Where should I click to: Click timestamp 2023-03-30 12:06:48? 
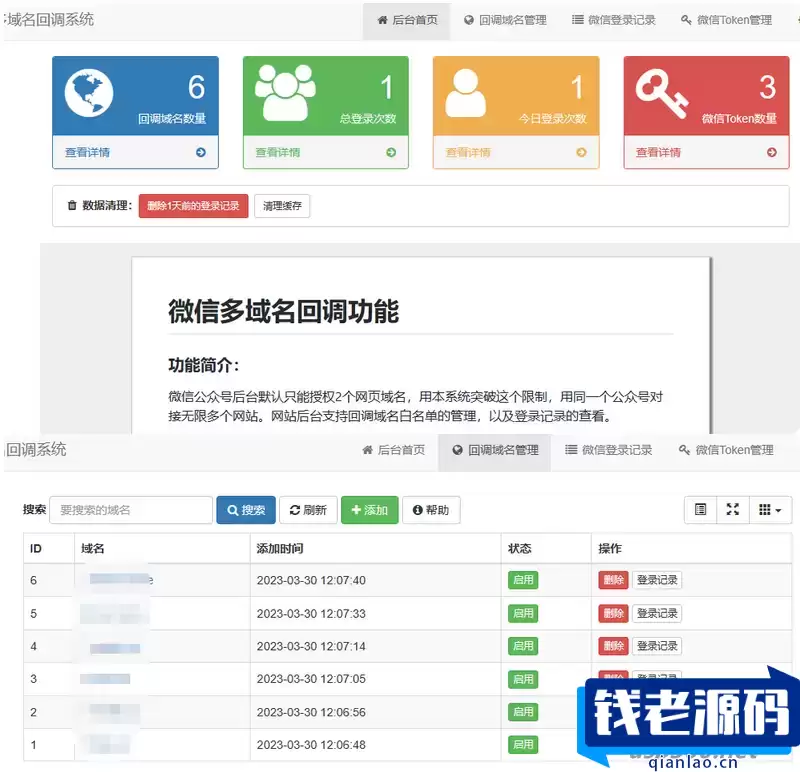click(x=311, y=745)
